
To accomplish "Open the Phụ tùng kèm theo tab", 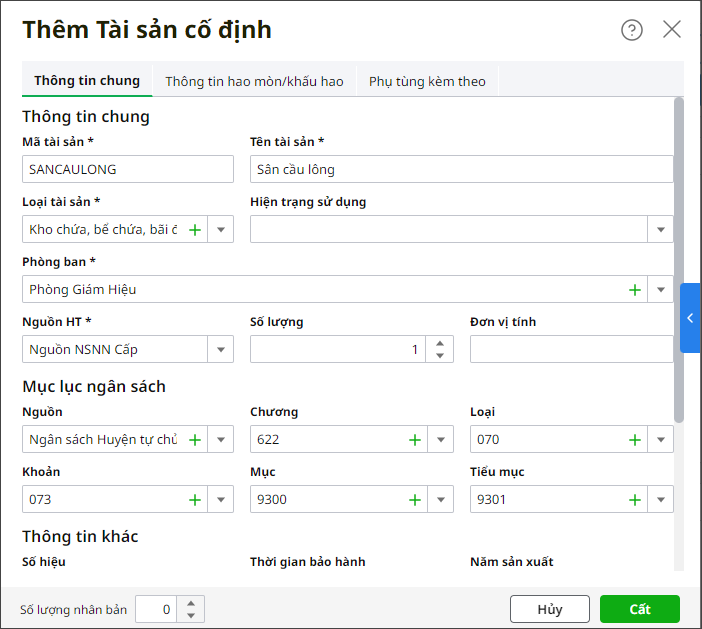I will pos(427,81).
